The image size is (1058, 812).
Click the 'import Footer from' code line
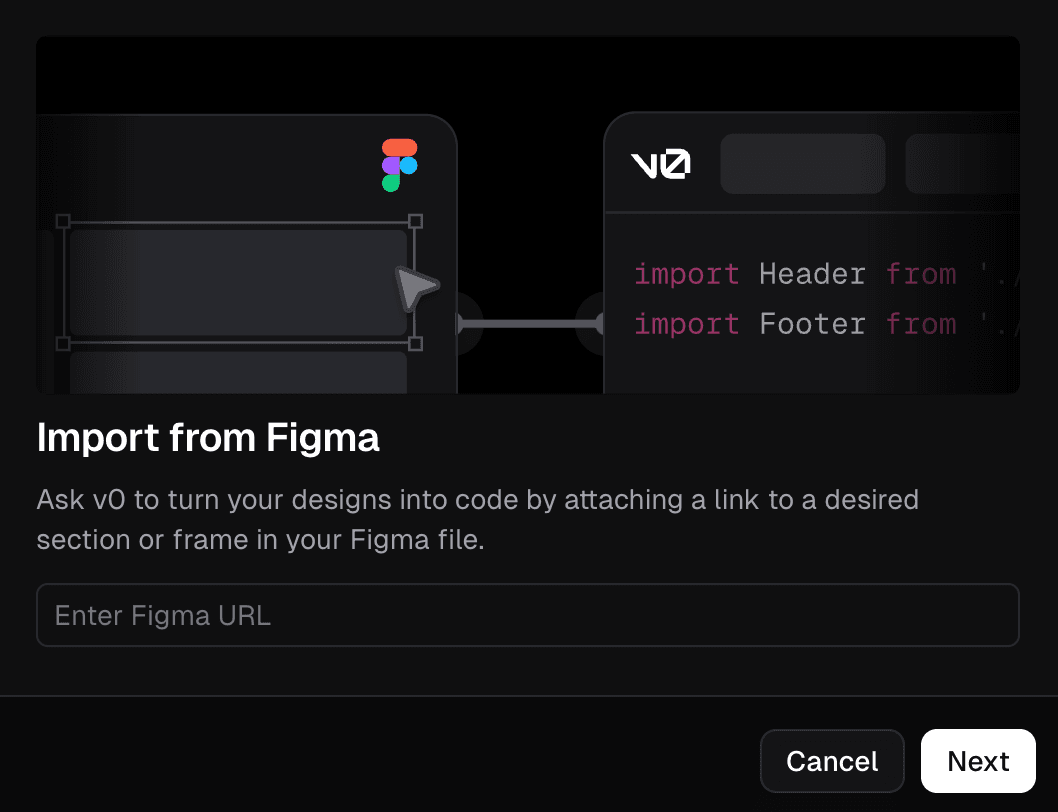[x=795, y=323]
